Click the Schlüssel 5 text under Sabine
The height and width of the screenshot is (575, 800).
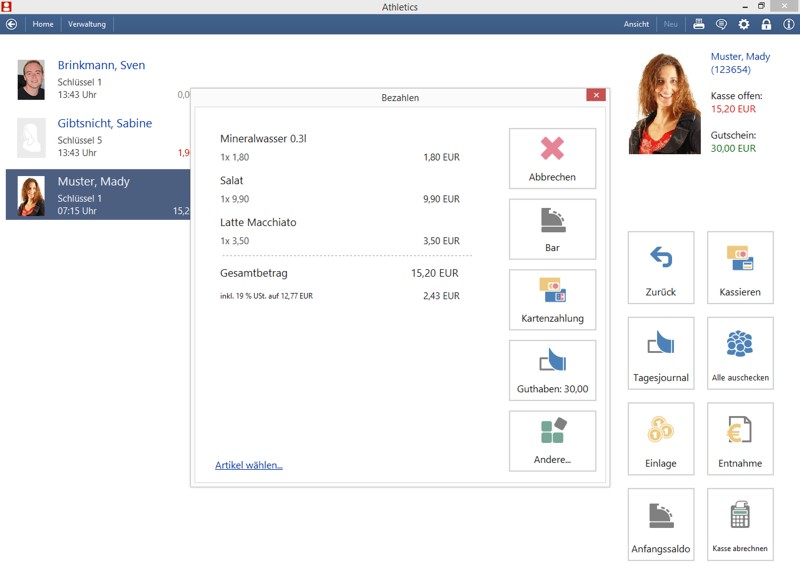[x=80, y=140]
